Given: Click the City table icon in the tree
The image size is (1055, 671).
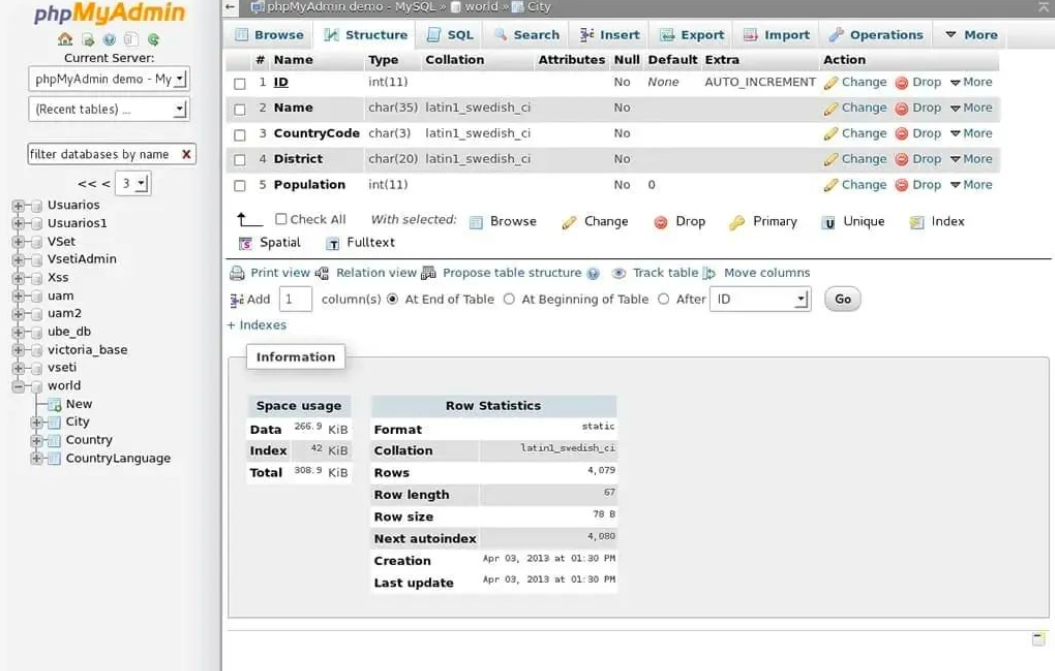Looking at the screenshot, I should click(54, 422).
